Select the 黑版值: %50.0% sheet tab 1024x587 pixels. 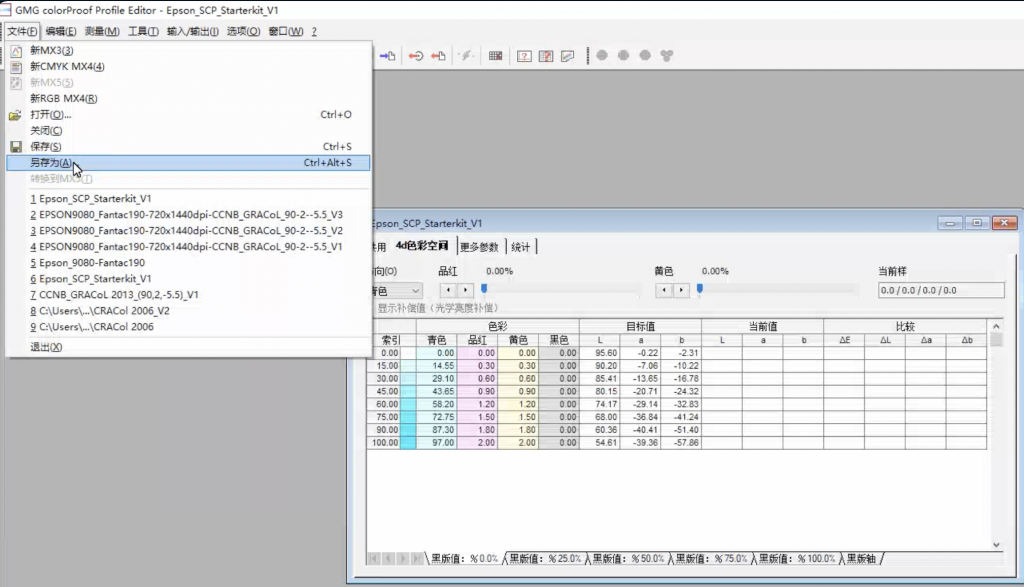(628, 559)
